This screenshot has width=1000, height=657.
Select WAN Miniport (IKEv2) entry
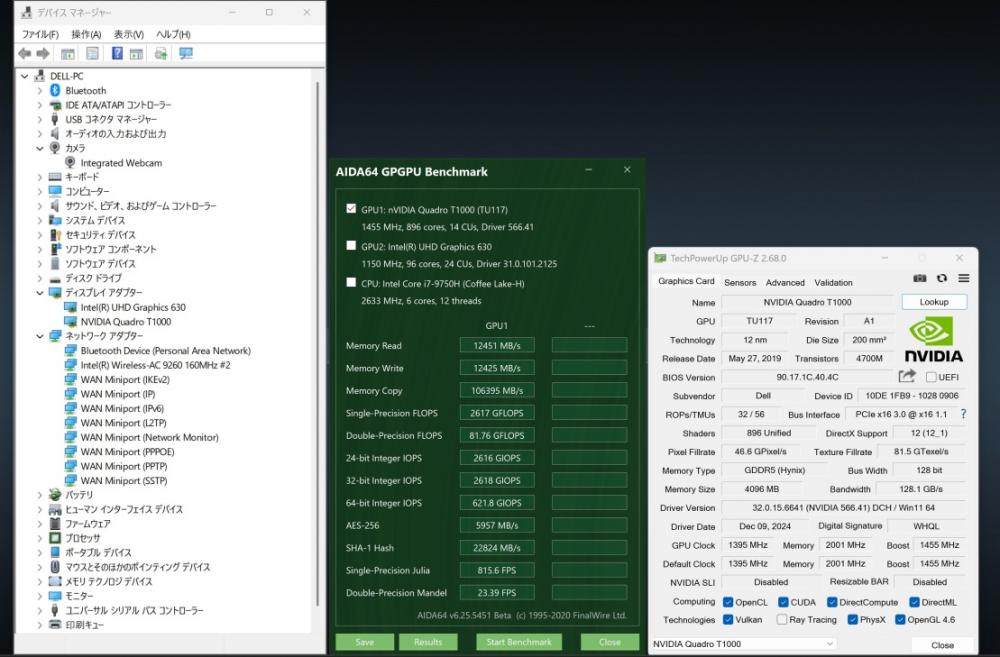click(124, 380)
